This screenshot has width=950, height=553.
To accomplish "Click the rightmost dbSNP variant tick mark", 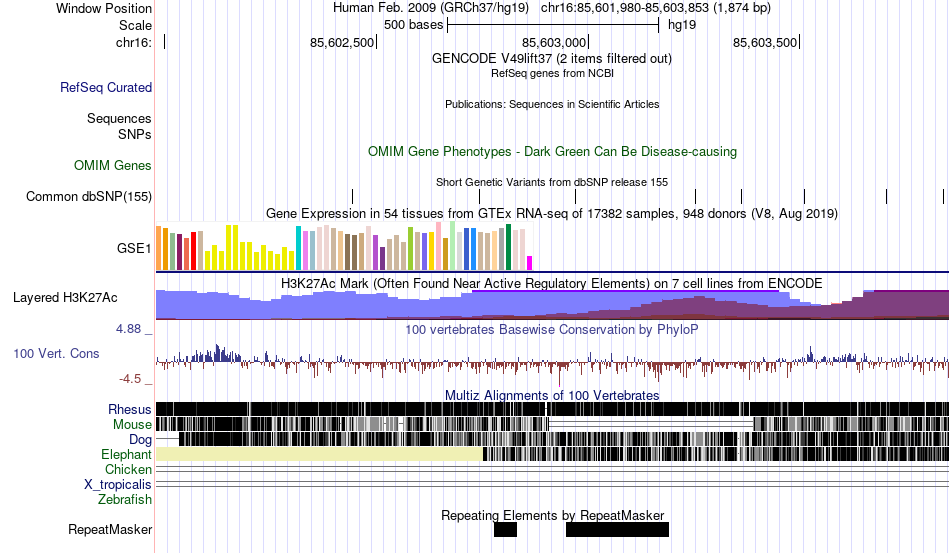I will point(943,196).
